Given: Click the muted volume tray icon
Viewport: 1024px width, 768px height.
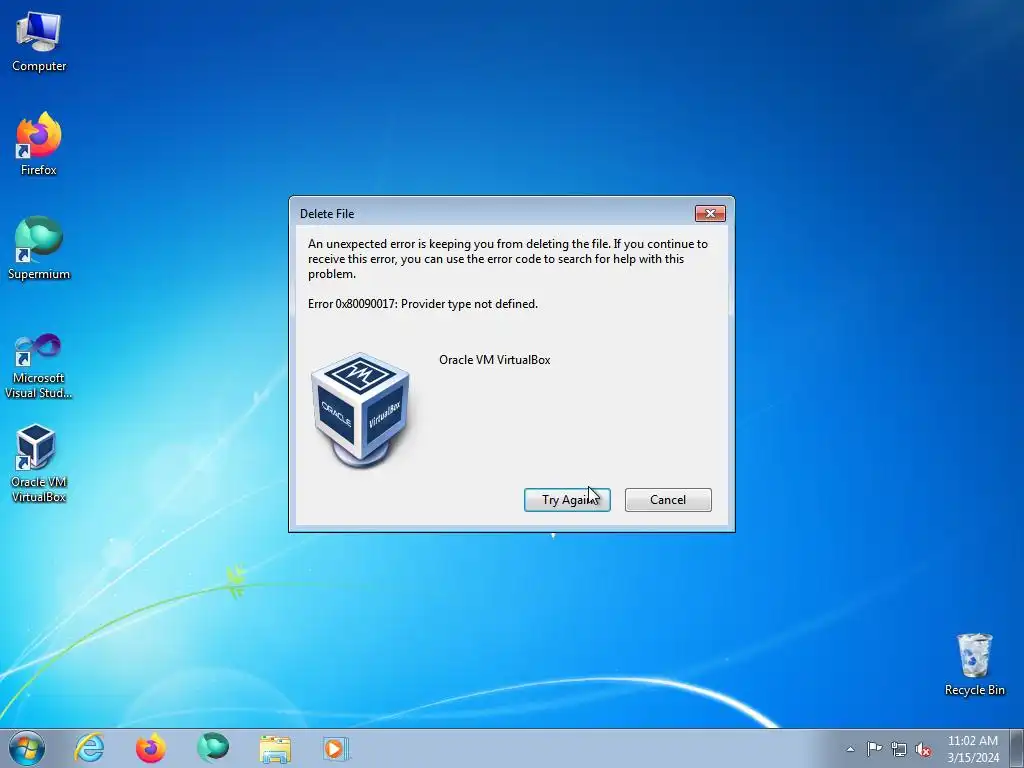Looking at the screenshot, I should pos(923,749).
